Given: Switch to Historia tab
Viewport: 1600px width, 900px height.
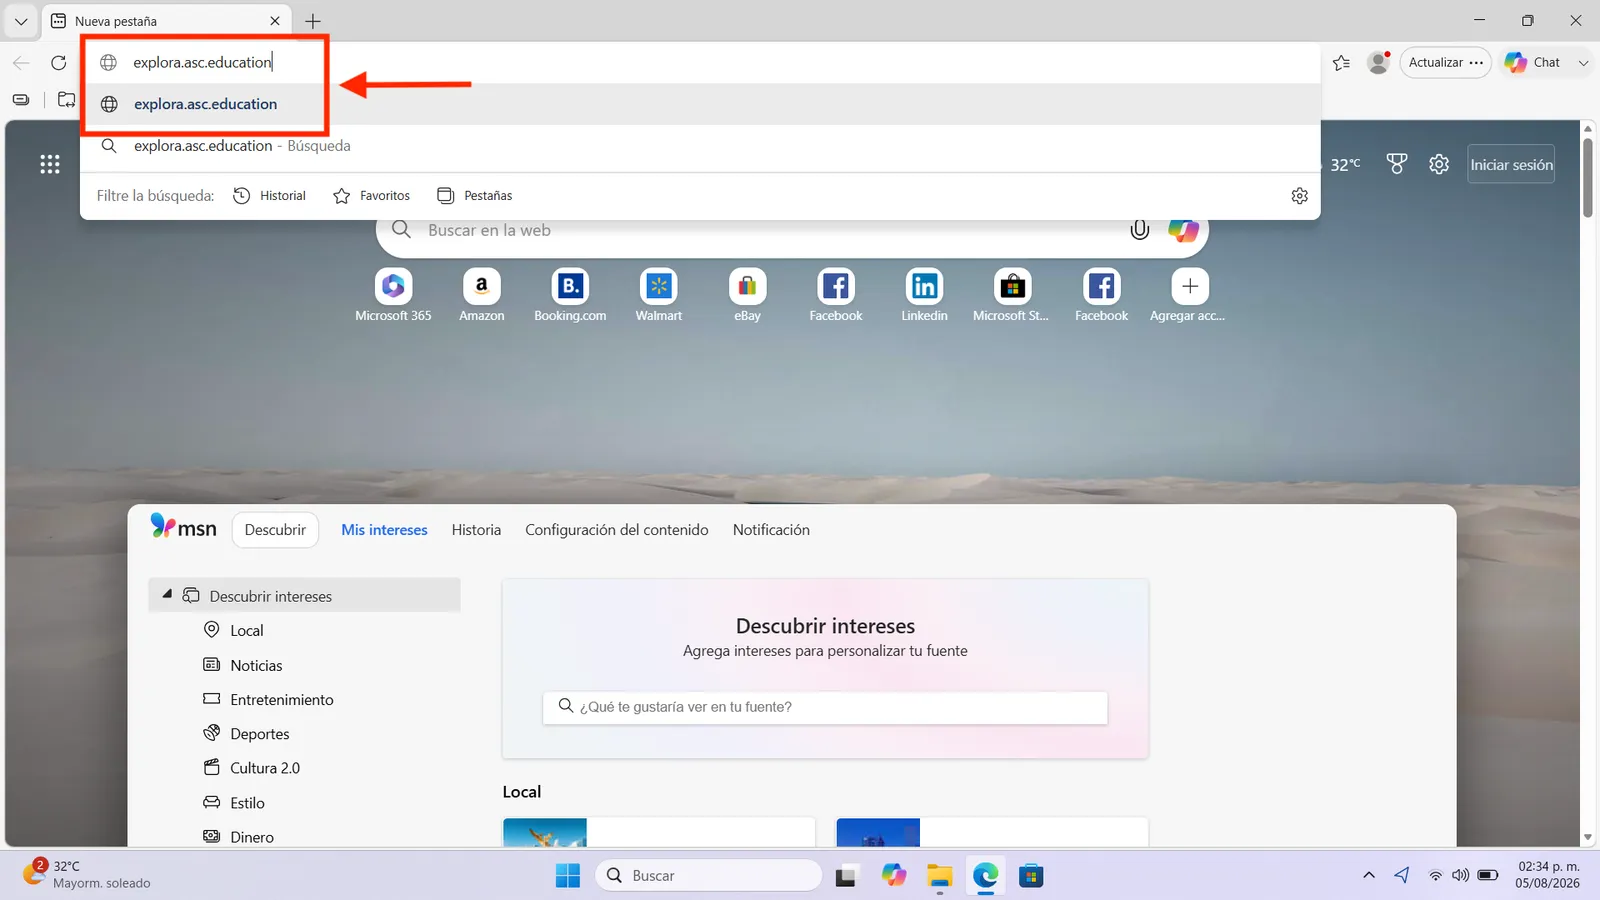Looking at the screenshot, I should 476,530.
